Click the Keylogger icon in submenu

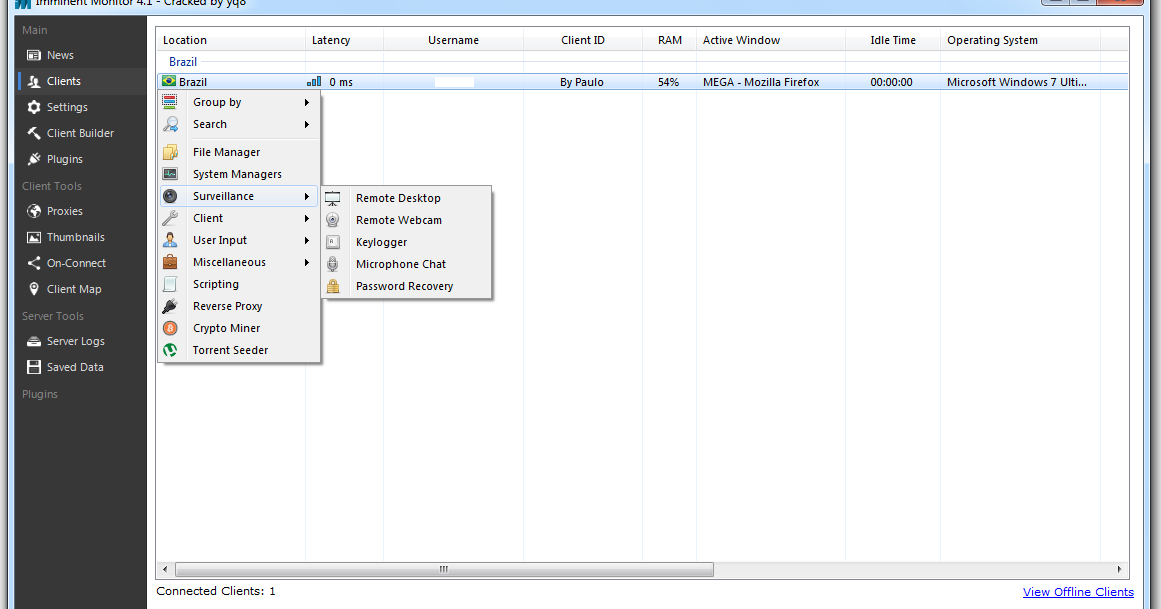333,242
